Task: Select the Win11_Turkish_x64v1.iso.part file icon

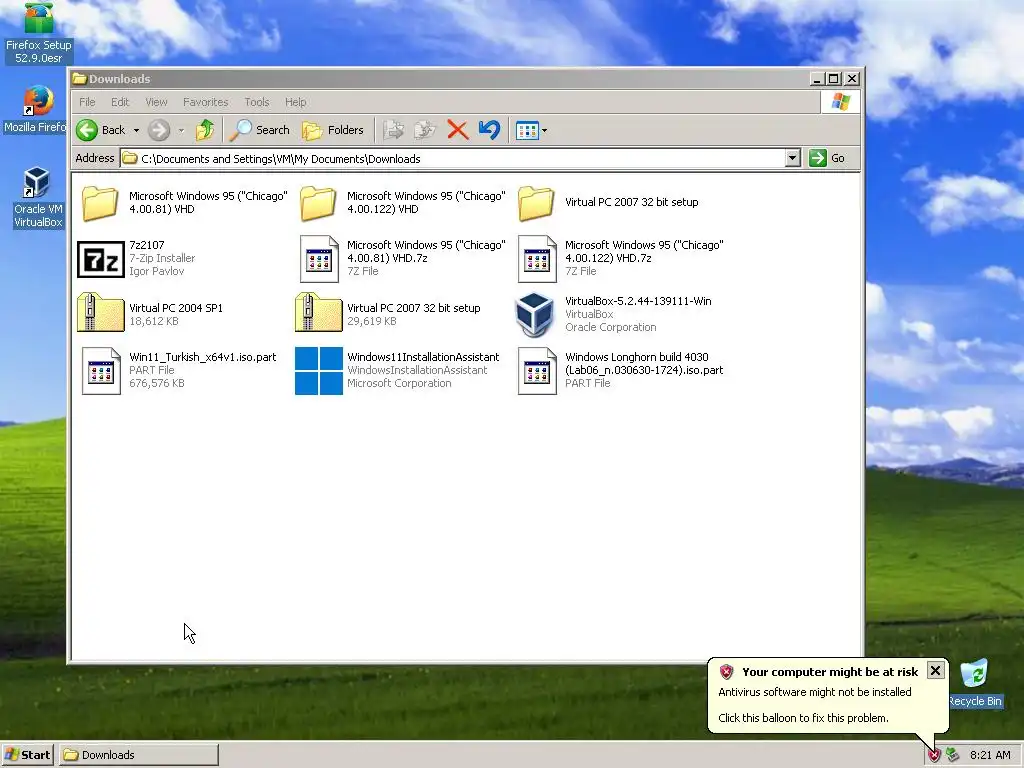Action: [x=101, y=371]
